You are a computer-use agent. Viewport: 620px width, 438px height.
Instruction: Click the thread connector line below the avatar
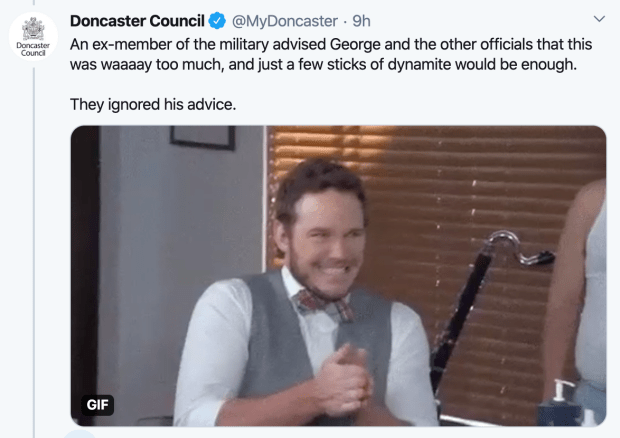coord(34,252)
